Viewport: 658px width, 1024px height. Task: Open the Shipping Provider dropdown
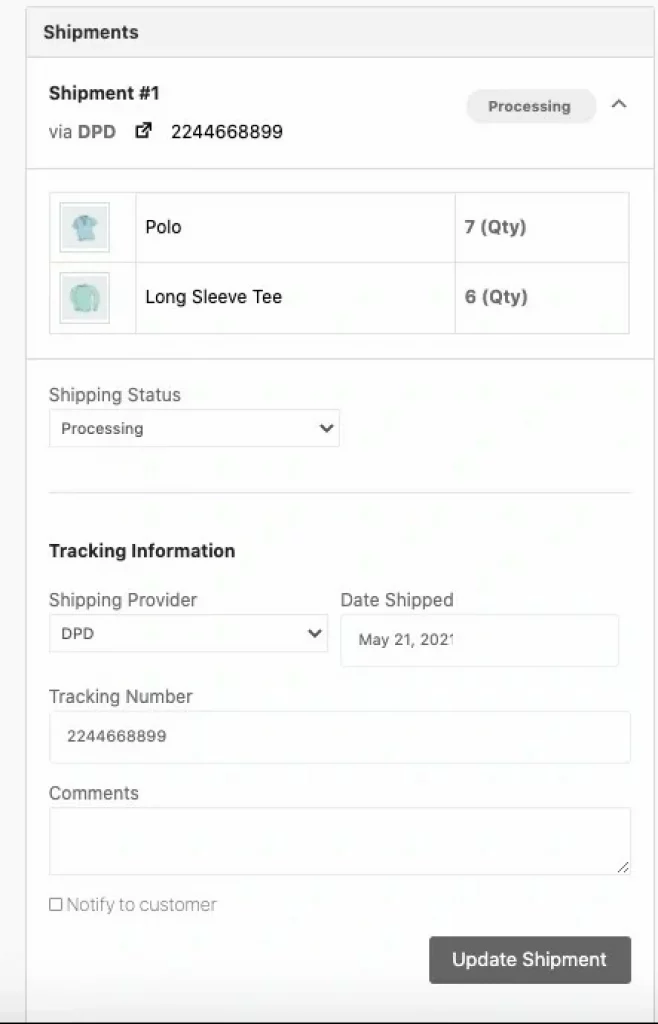click(189, 633)
